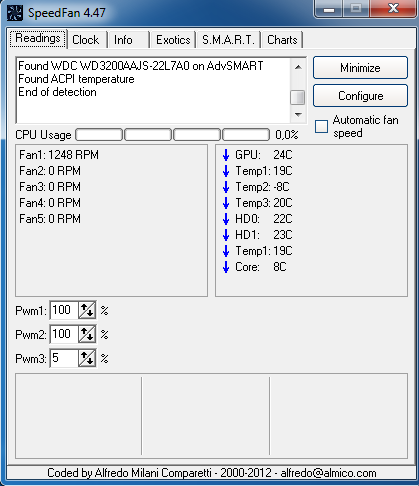Click the arrow icon beside Temp3: 20C

pyautogui.click(x=226, y=203)
